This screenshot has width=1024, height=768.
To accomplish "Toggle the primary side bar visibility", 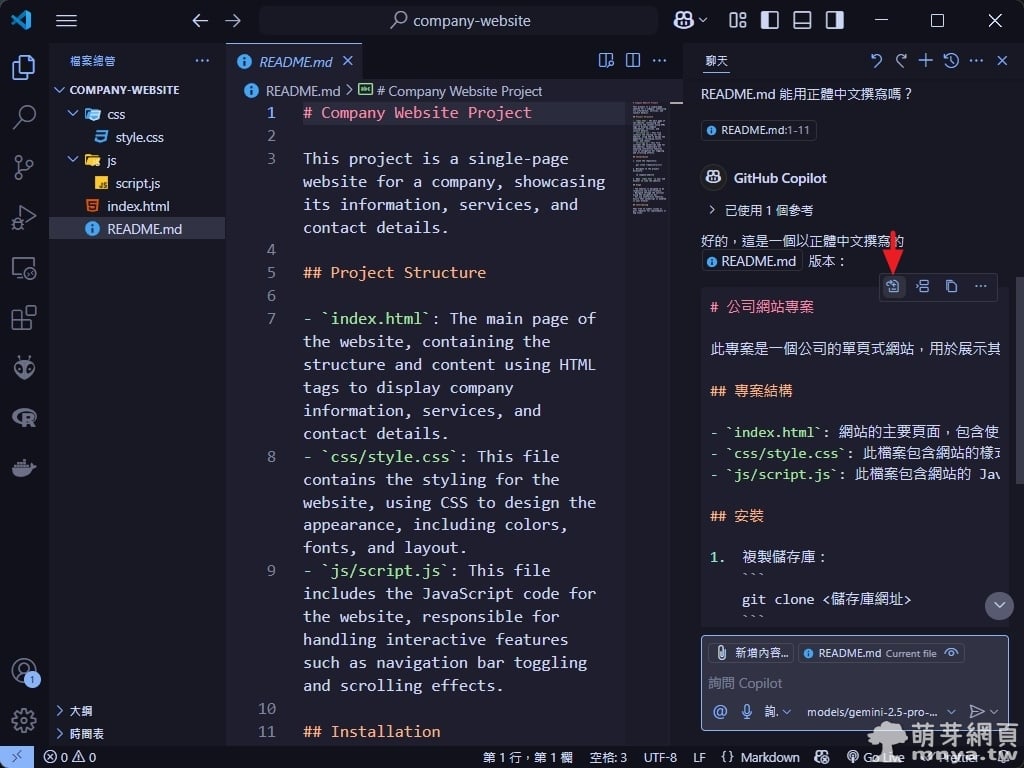I will pos(770,21).
